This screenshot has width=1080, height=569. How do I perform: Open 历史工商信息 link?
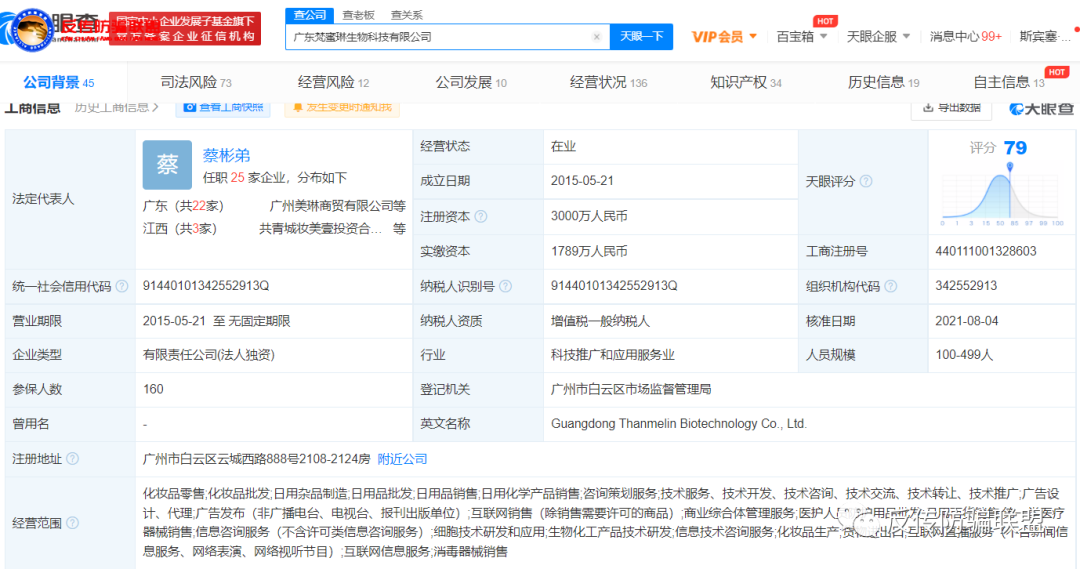[x=116, y=107]
